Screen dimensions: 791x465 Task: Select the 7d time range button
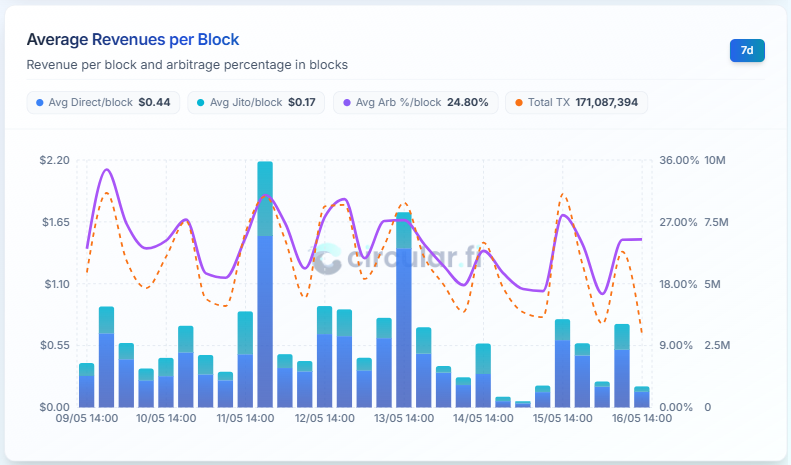point(747,50)
